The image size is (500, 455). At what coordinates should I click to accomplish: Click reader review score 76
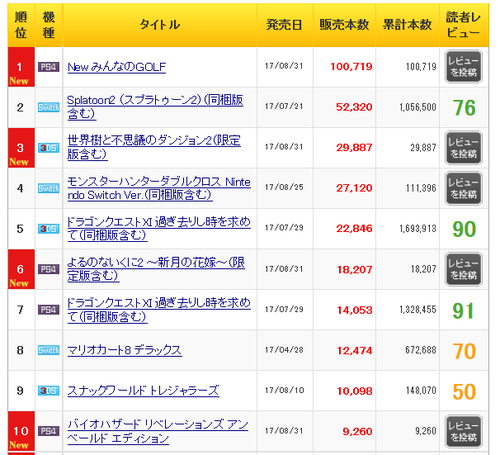coord(464,108)
